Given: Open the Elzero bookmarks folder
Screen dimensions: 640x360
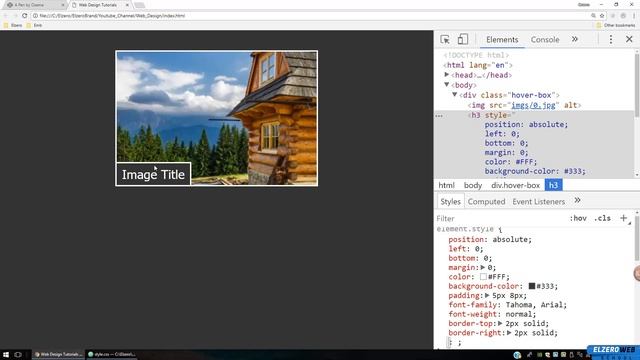Looking at the screenshot, I should (x=13, y=25).
